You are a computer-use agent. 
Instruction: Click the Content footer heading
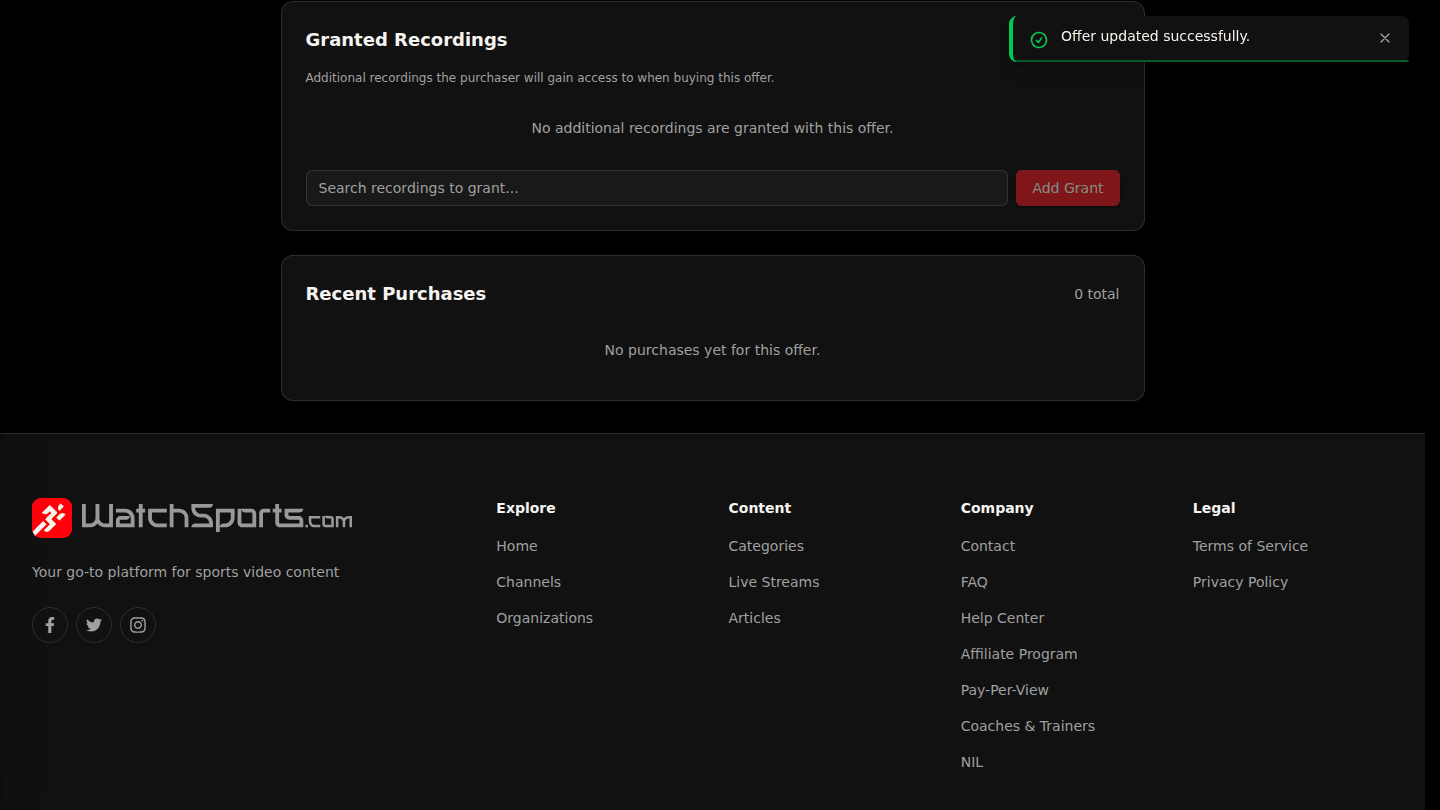tap(760, 508)
